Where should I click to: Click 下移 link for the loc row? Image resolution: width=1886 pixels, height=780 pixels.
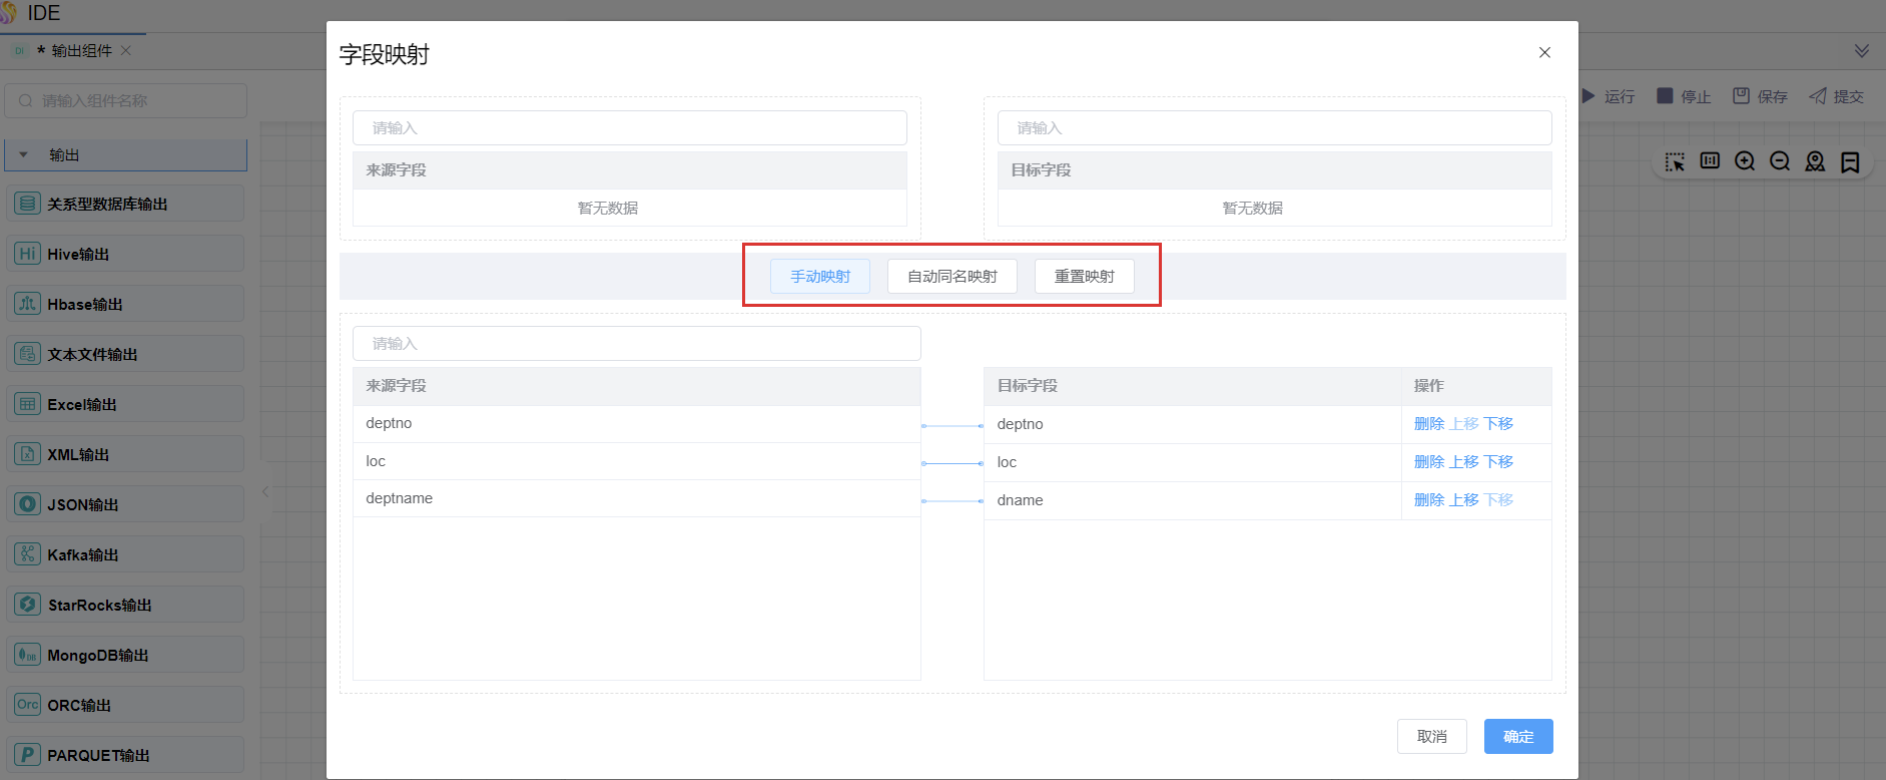pyautogui.click(x=1498, y=462)
